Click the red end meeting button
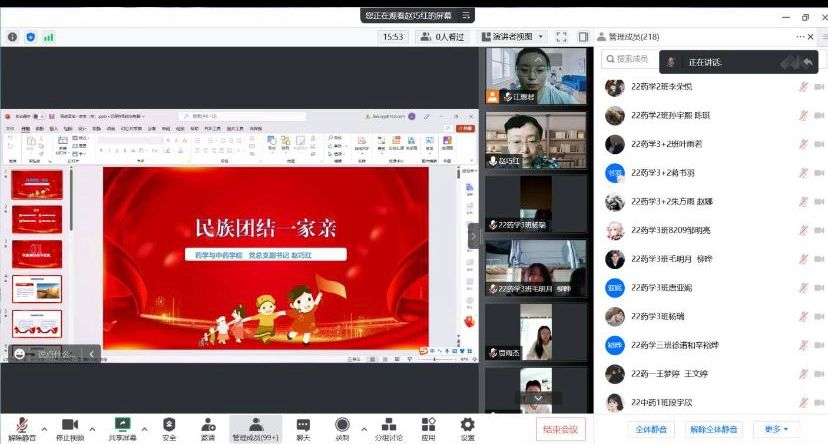The image size is (828, 444). tap(560, 429)
